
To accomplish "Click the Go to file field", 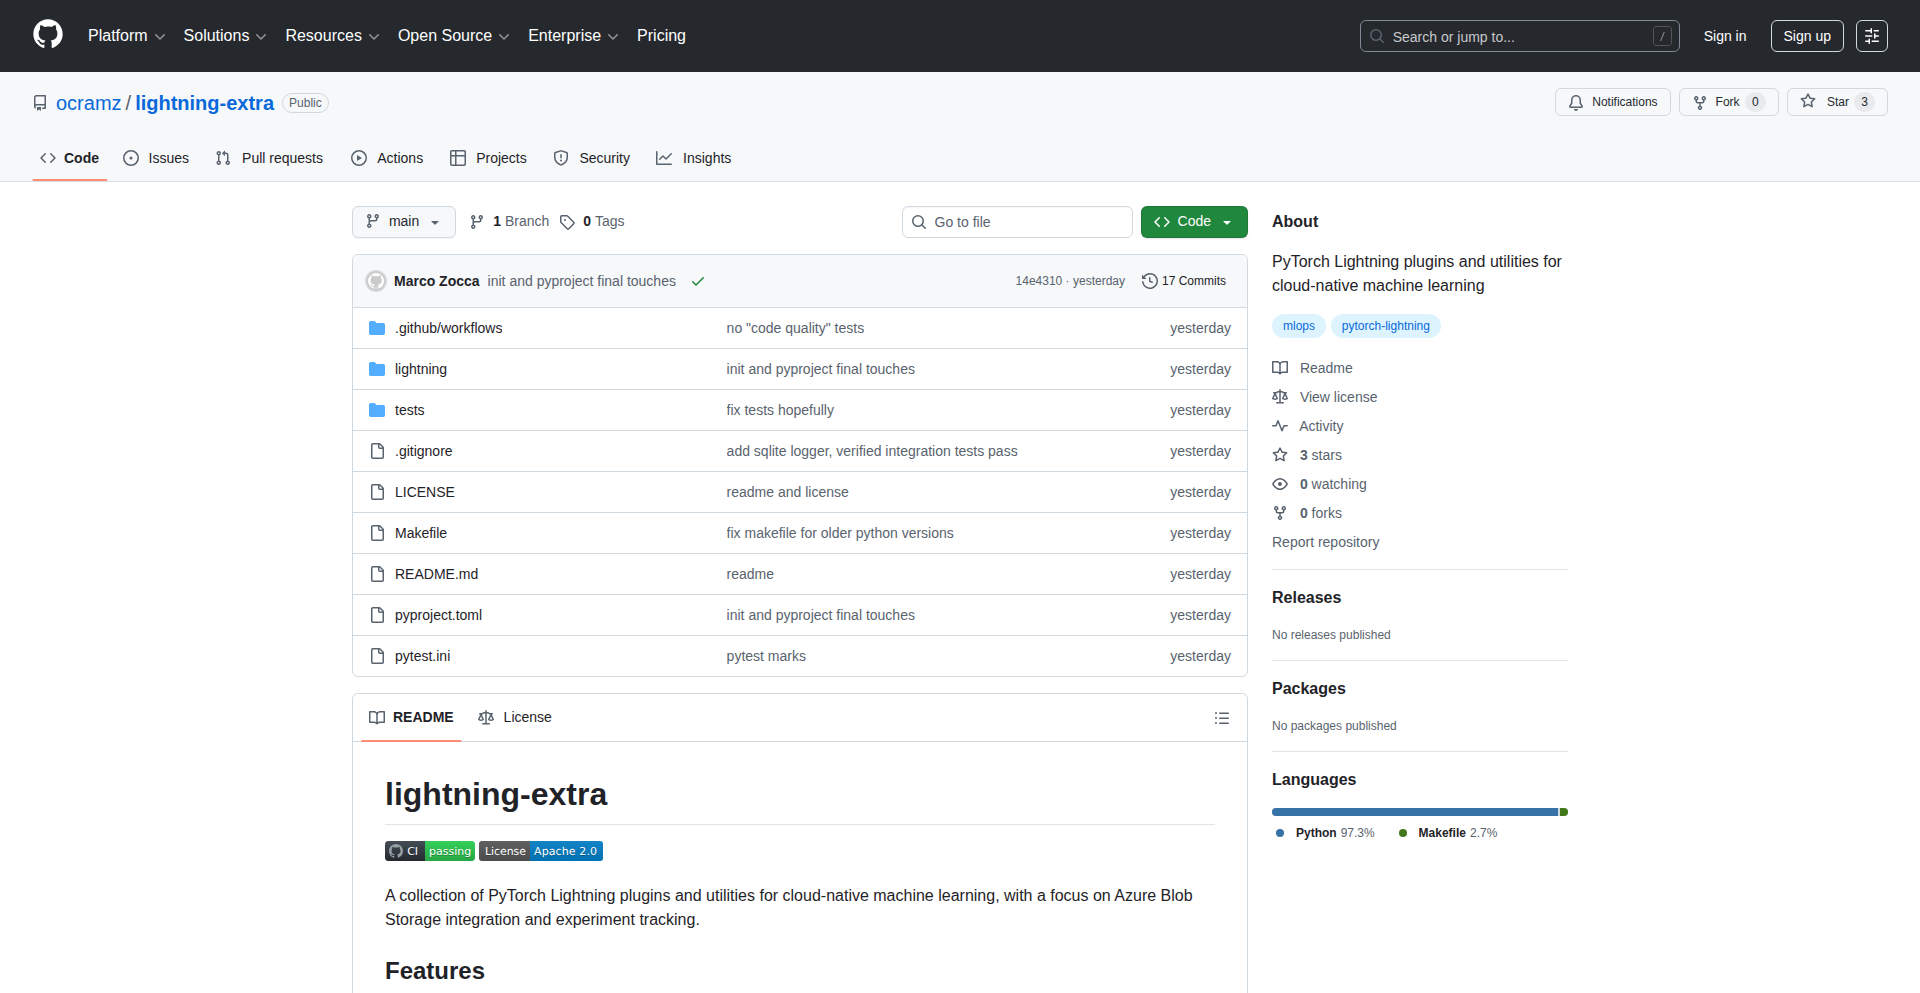I will [1017, 222].
